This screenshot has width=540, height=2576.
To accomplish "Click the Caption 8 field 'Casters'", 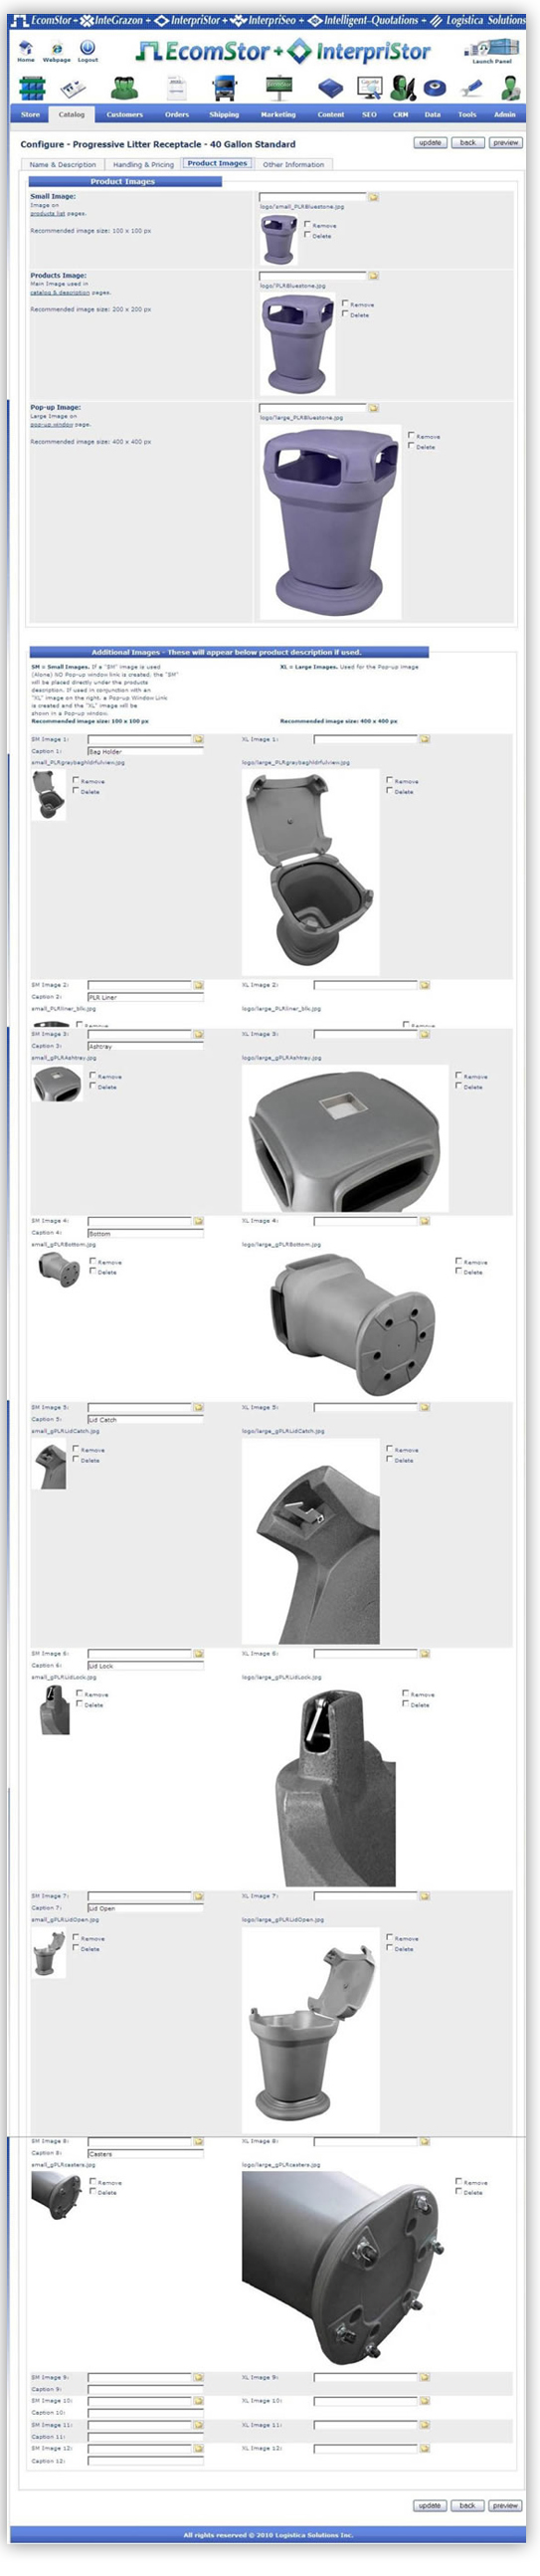I will coord(145,2155).
